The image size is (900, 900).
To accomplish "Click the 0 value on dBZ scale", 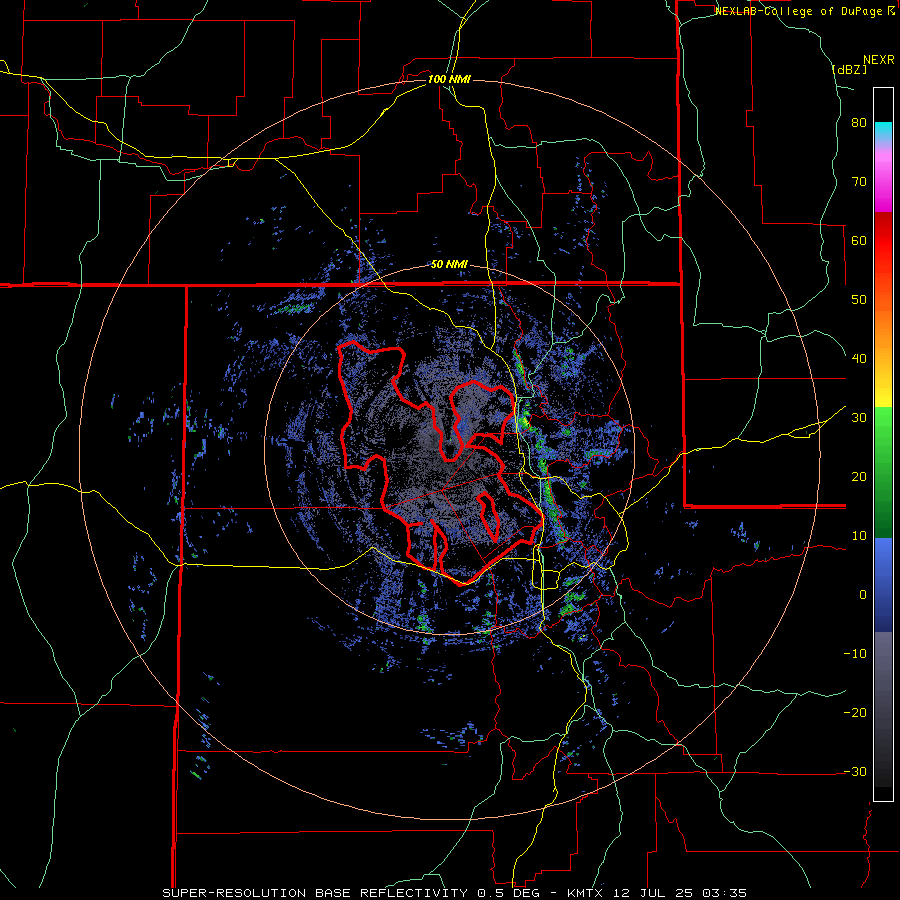I will point(863,595).
